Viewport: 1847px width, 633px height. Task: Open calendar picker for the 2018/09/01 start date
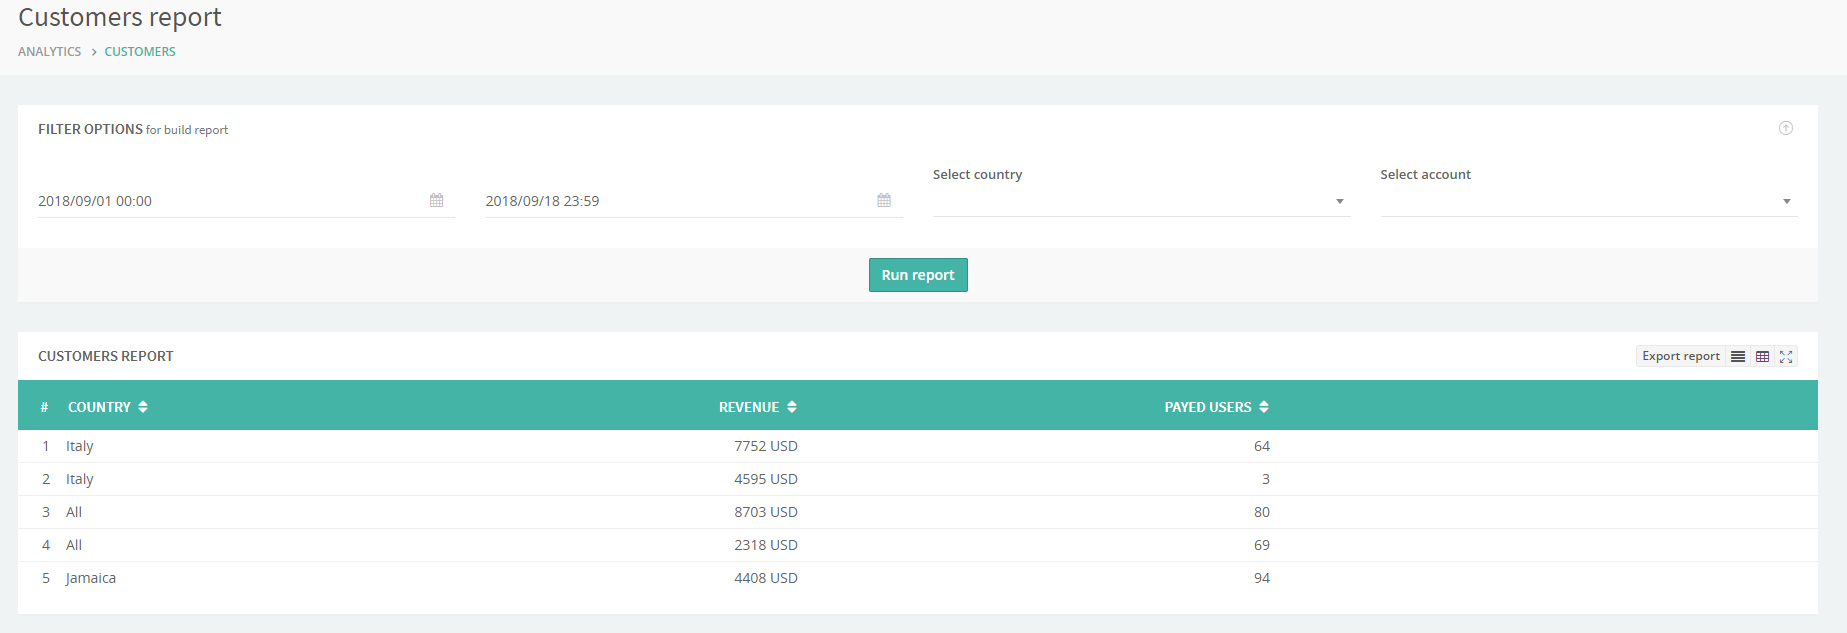(x=436, y=200)
